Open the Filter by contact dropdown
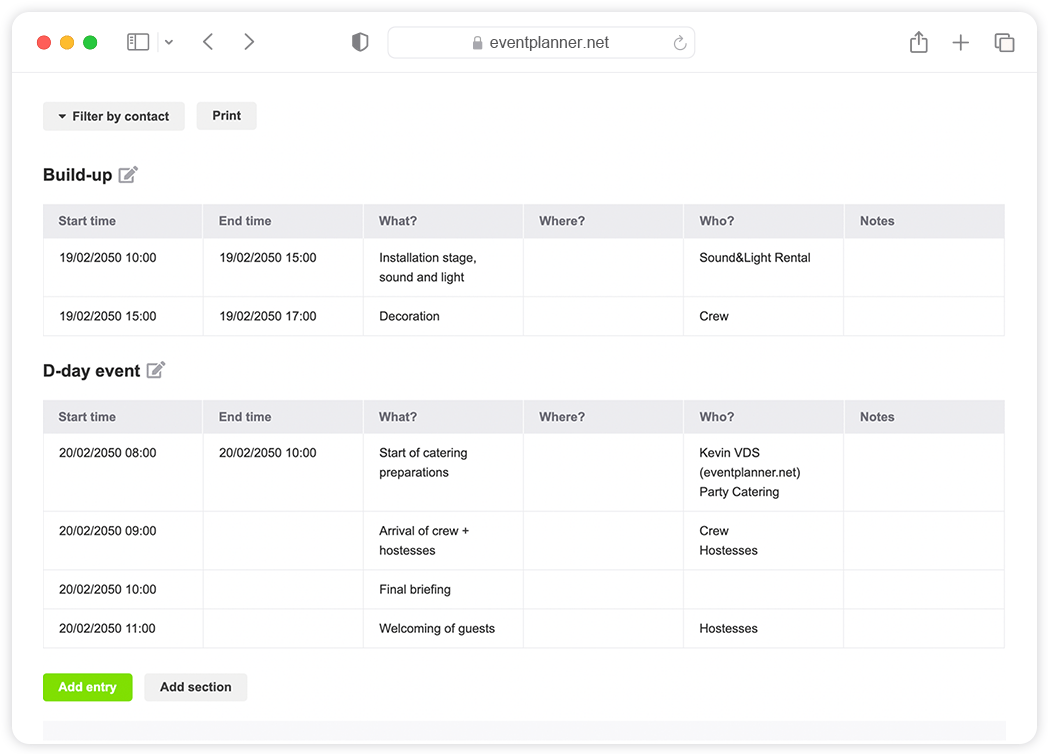The image size is (1048, 754). click(113, 115)
